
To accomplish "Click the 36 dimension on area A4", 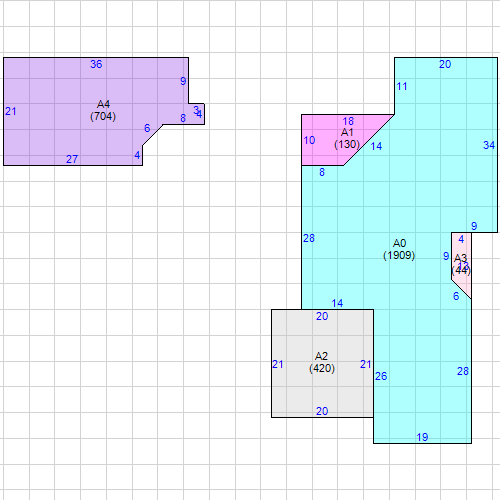I will (96, 64).
